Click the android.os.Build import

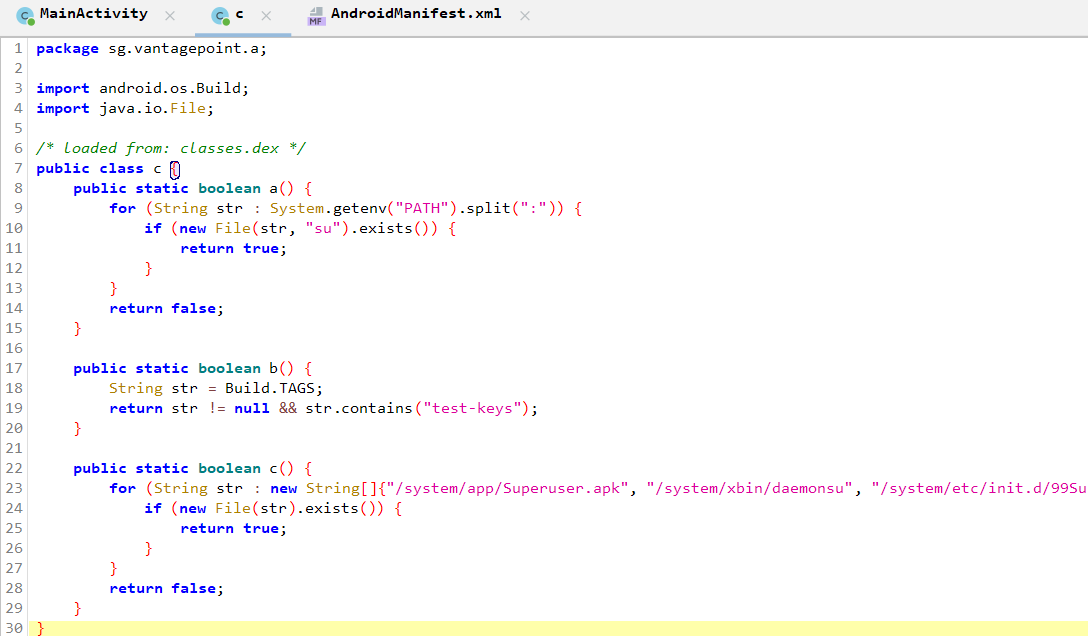pos(170,89)
